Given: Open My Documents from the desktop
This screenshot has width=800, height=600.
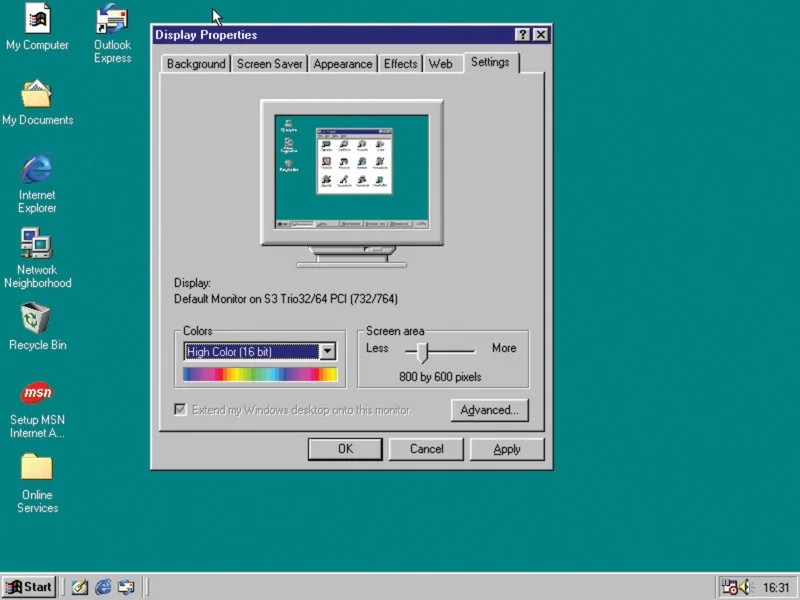Looking at the screenshot, I should [37, 95].
